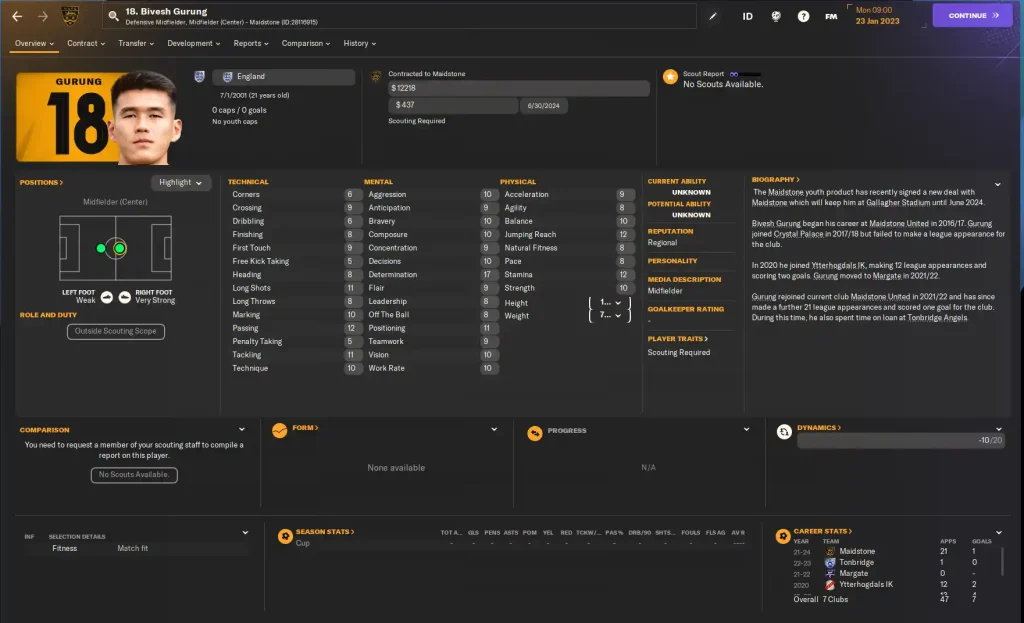Screen dimensions: 1024x623
Task: Click the nationality shield icon beside England
Action: (x=199, y=76)
